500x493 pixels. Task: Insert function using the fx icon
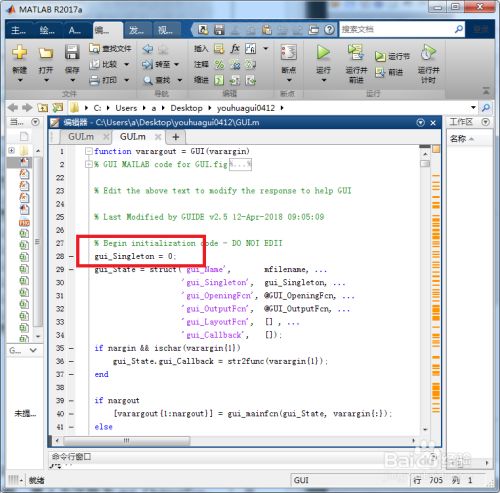(235, 49)
